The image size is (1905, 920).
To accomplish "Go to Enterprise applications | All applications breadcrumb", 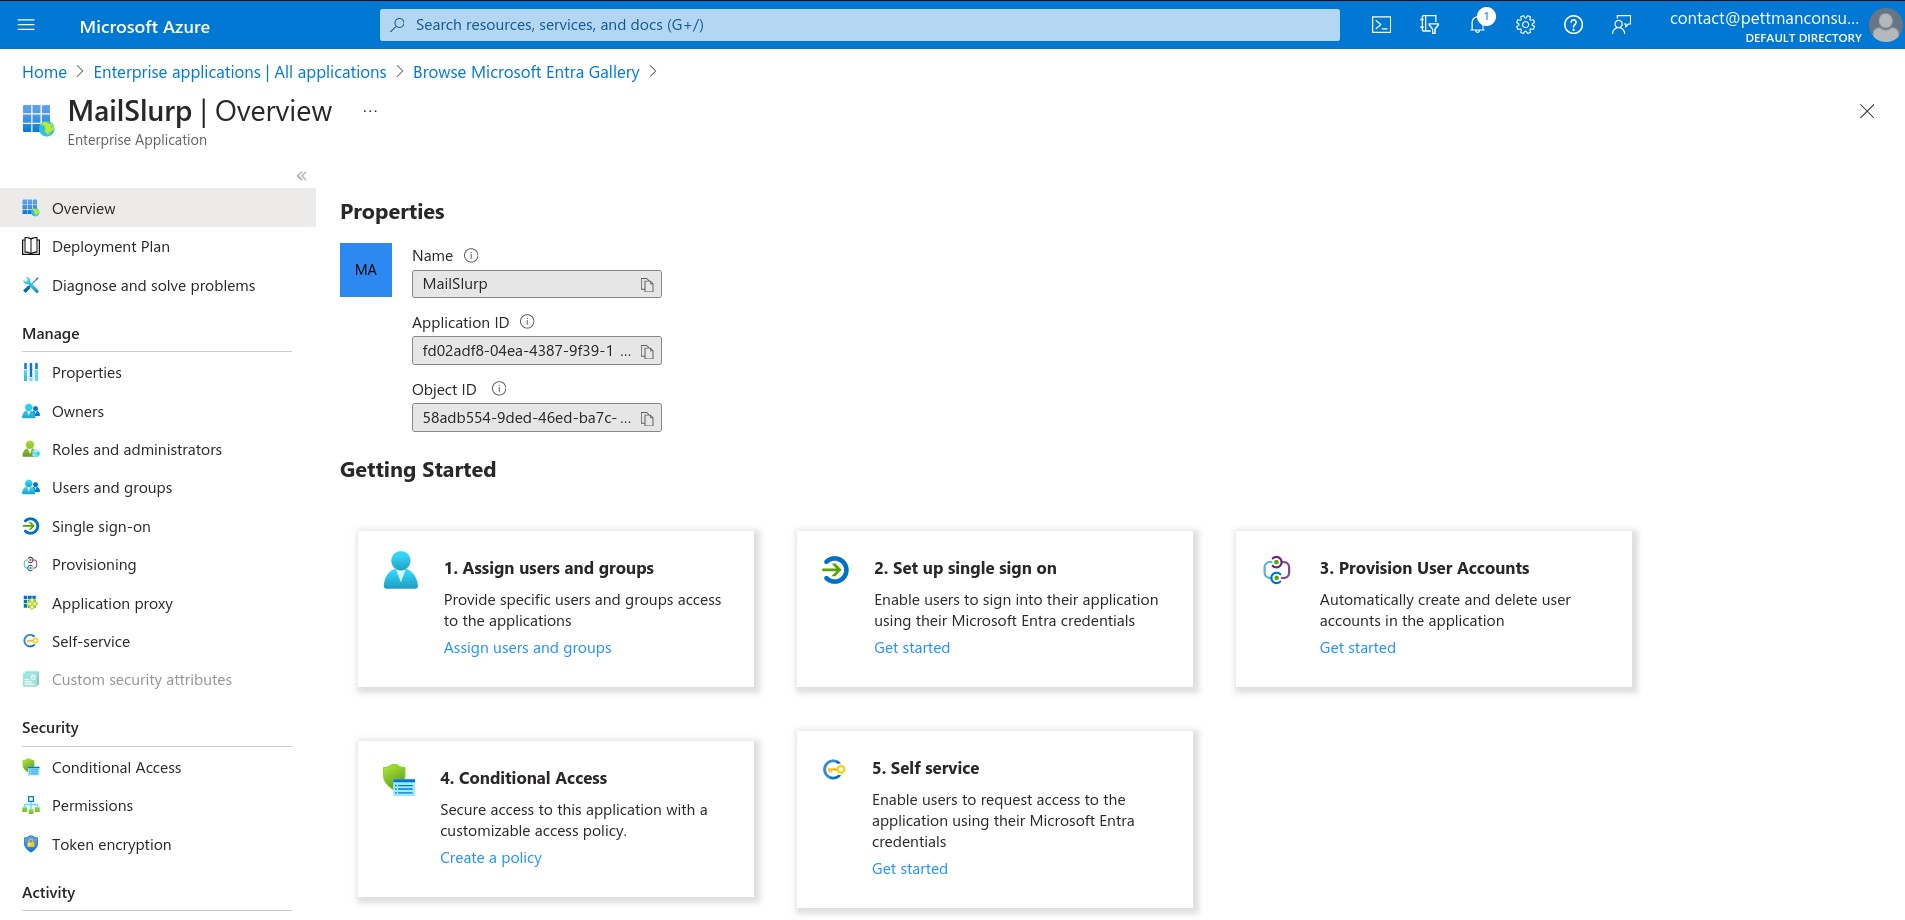I will tap(240, 72).
